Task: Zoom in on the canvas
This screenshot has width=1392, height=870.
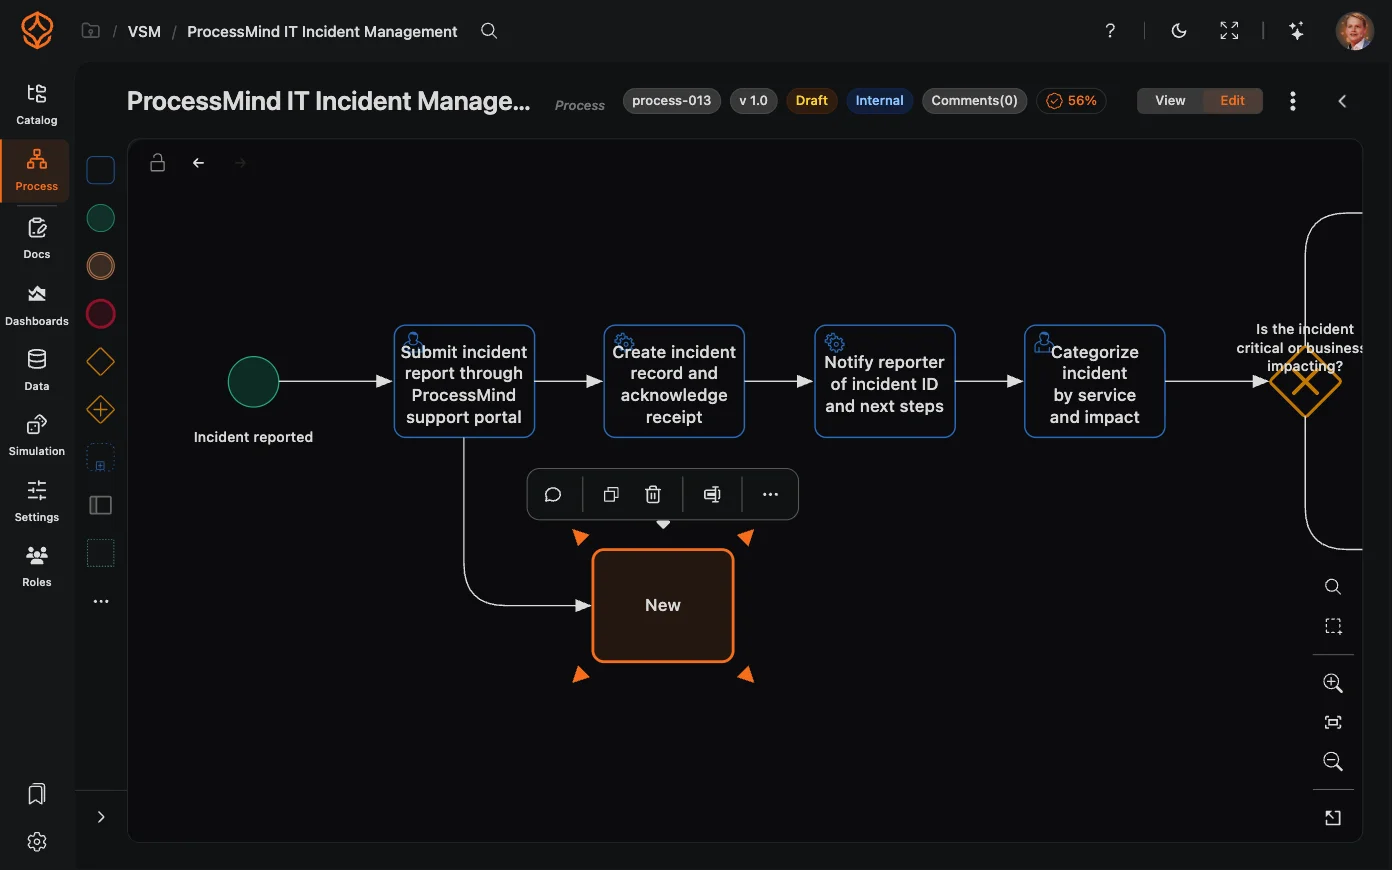Action: pyautogui.click(x=1333, y=683)
